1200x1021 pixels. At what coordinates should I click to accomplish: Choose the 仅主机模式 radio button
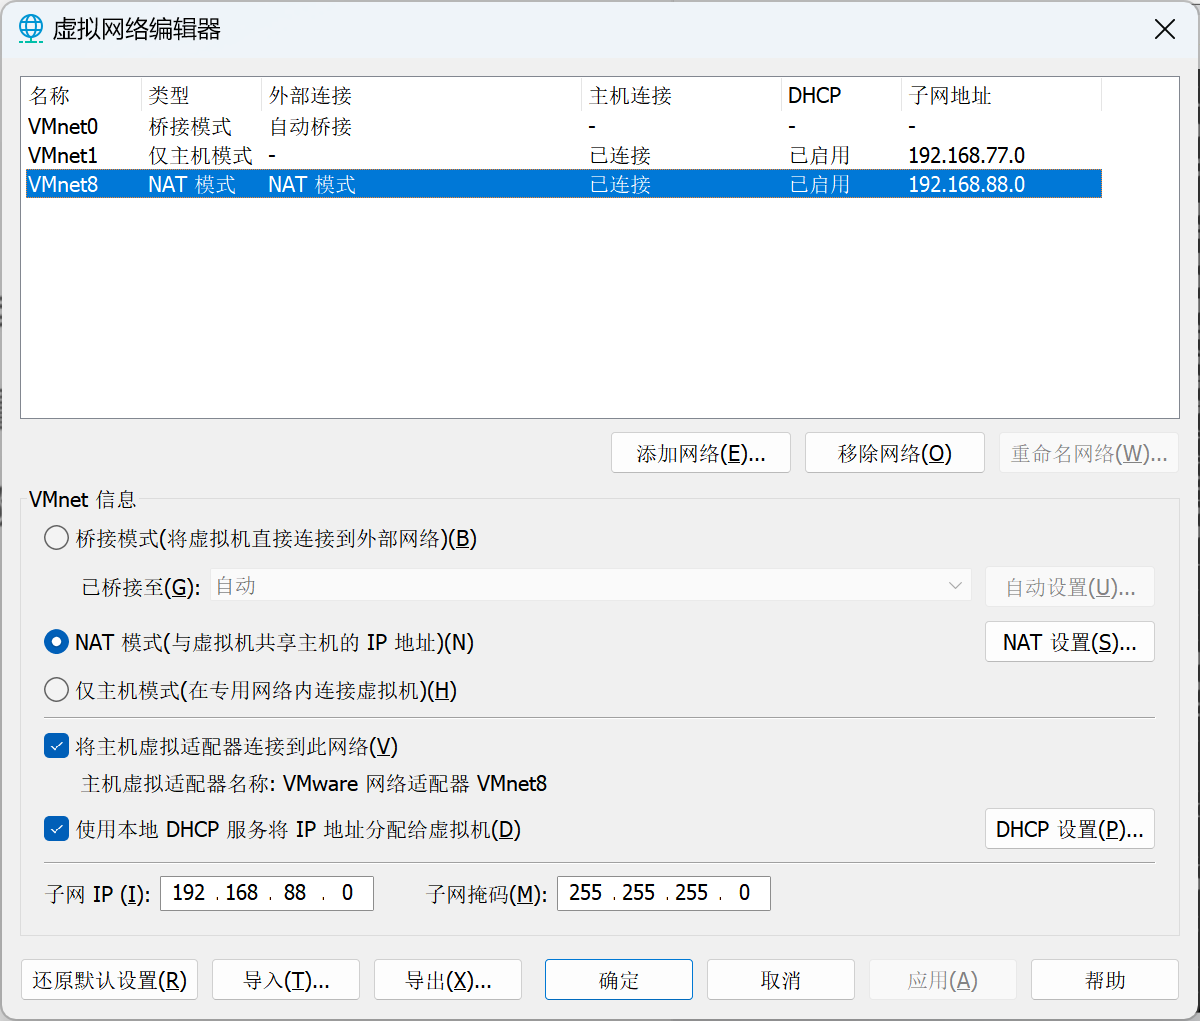(57, 691)
